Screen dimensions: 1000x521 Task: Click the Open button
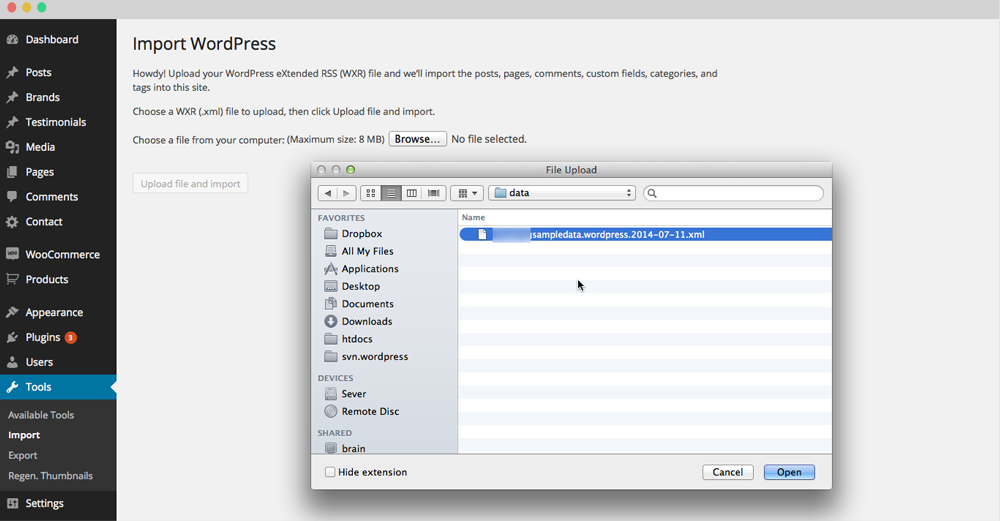[x=789, y=472]
